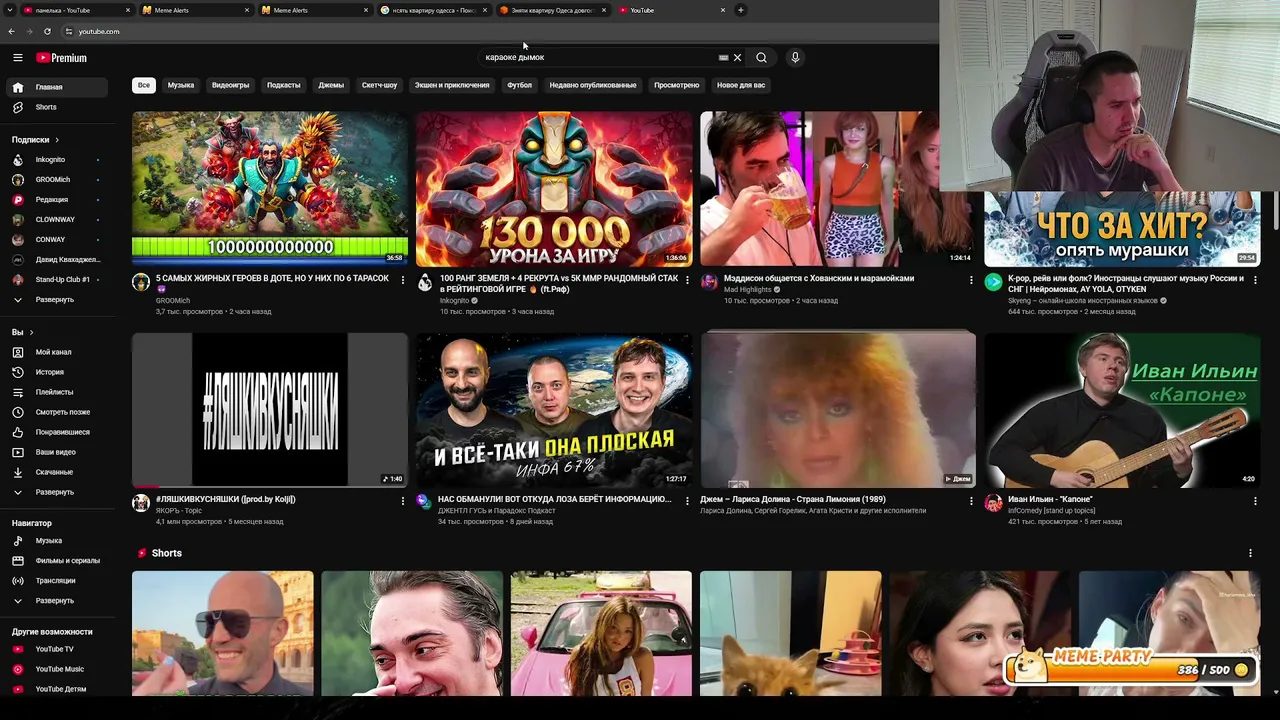The image size is (1280, 720).
Task: Open the #ЛЯШКИВКУСНЯШКИ video thumbnail
Action: (270, 410)
